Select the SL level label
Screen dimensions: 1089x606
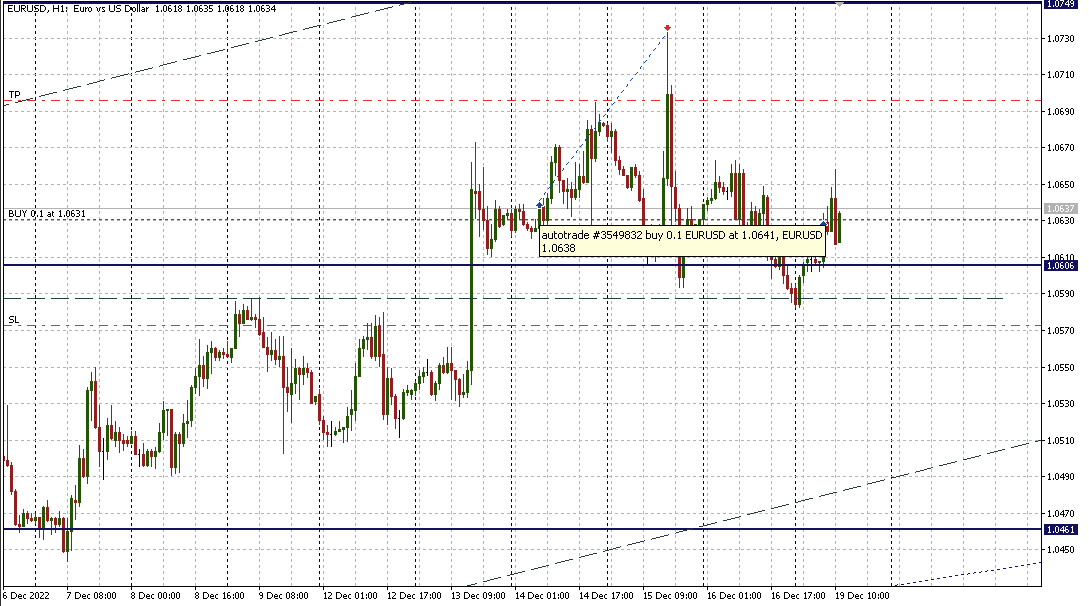(x=14, y=319)
